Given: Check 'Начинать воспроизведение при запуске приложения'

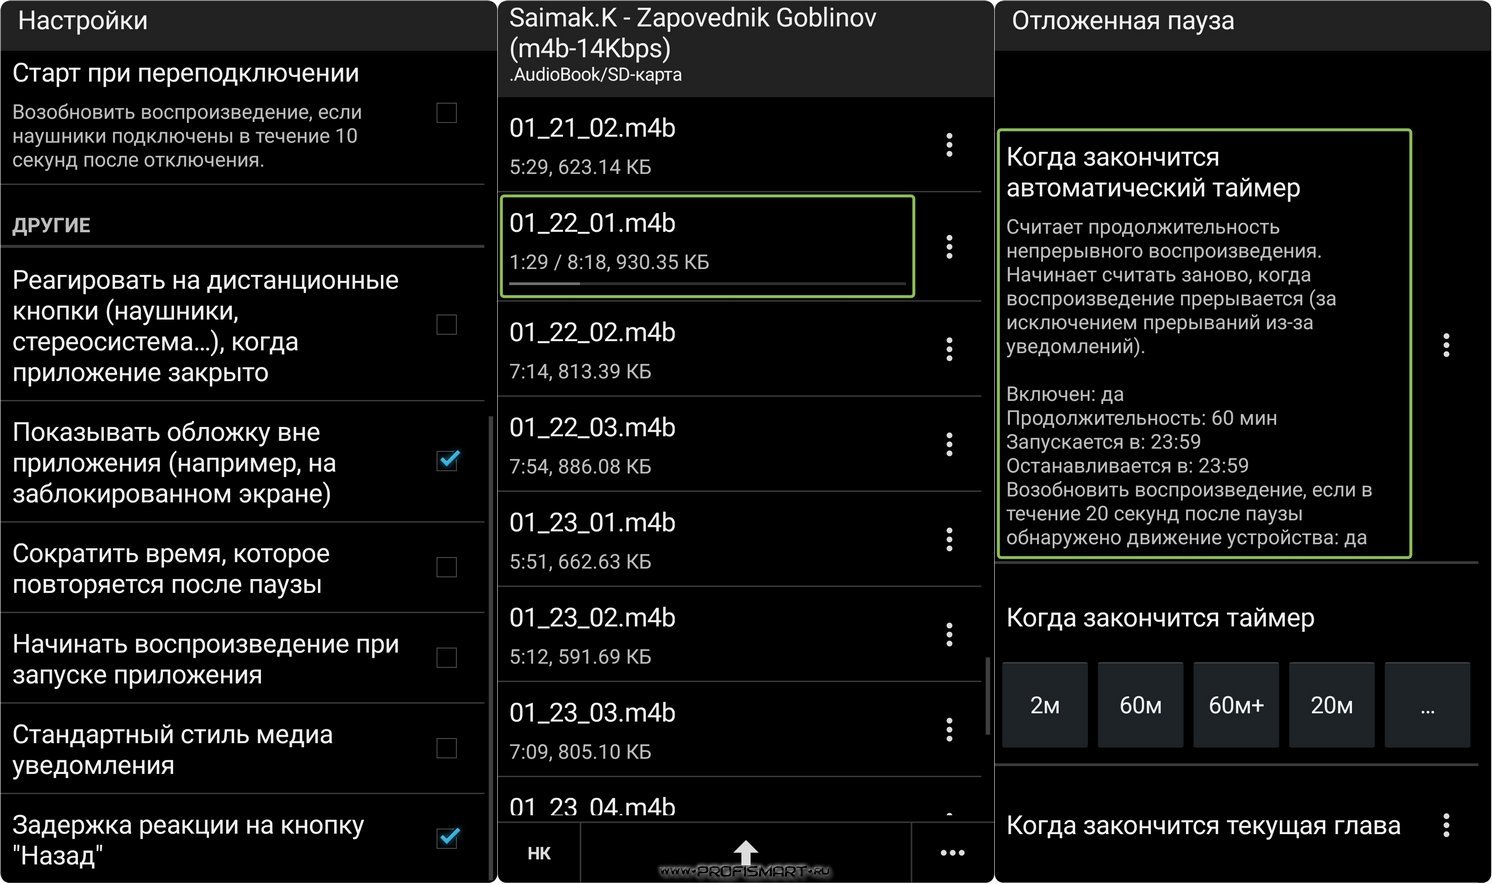Looking at the screenshot, I should pyautogui.click(x=447, y=657).
